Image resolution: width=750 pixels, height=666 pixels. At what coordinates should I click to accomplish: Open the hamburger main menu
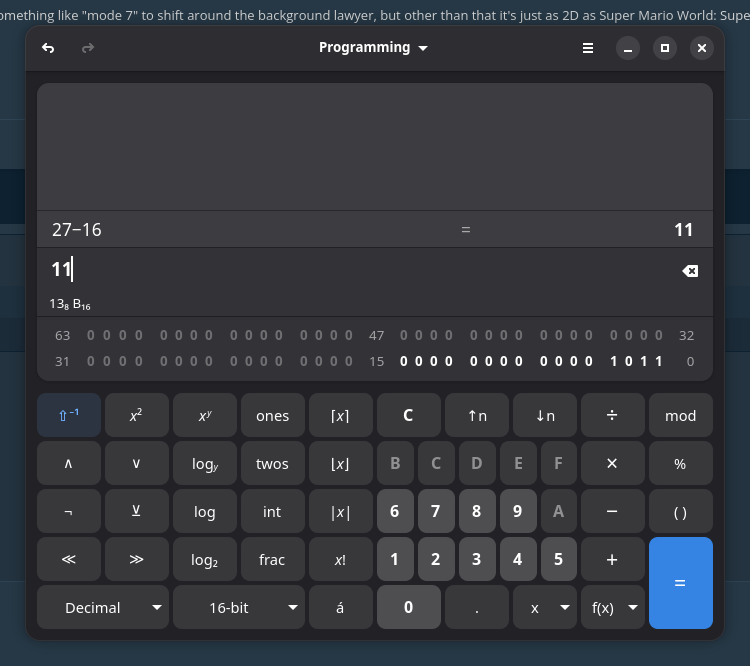[588, 48]
